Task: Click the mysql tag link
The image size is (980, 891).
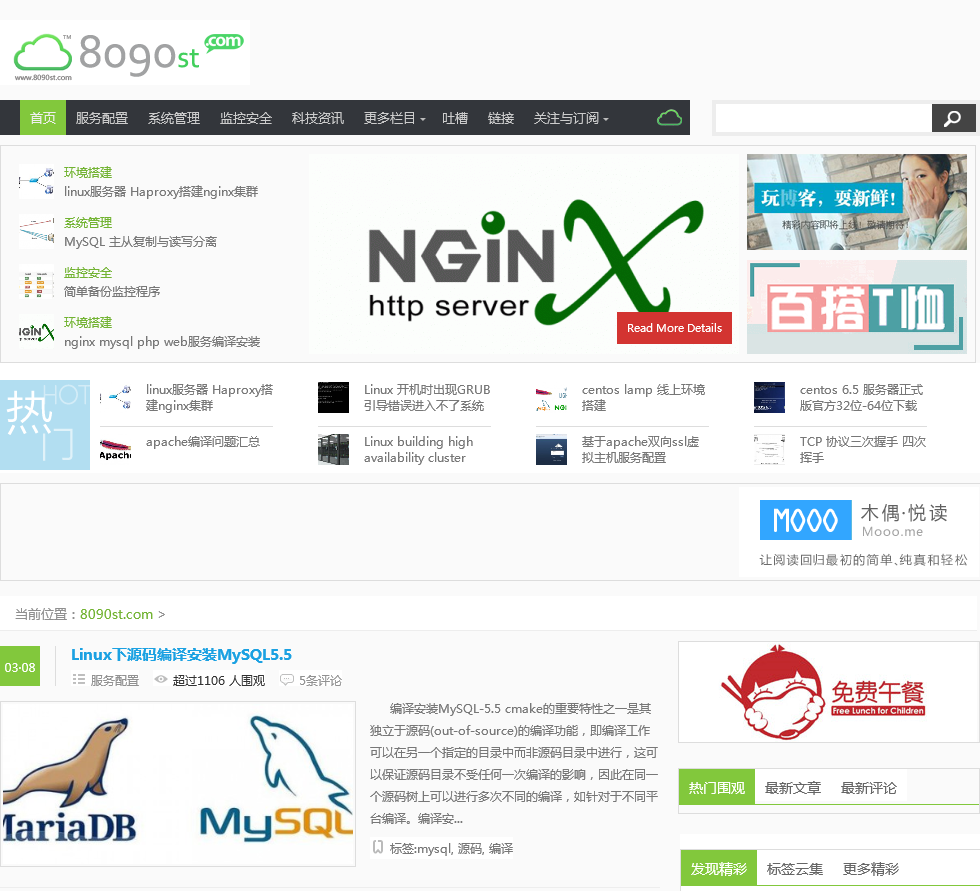Action: point(434,848)
